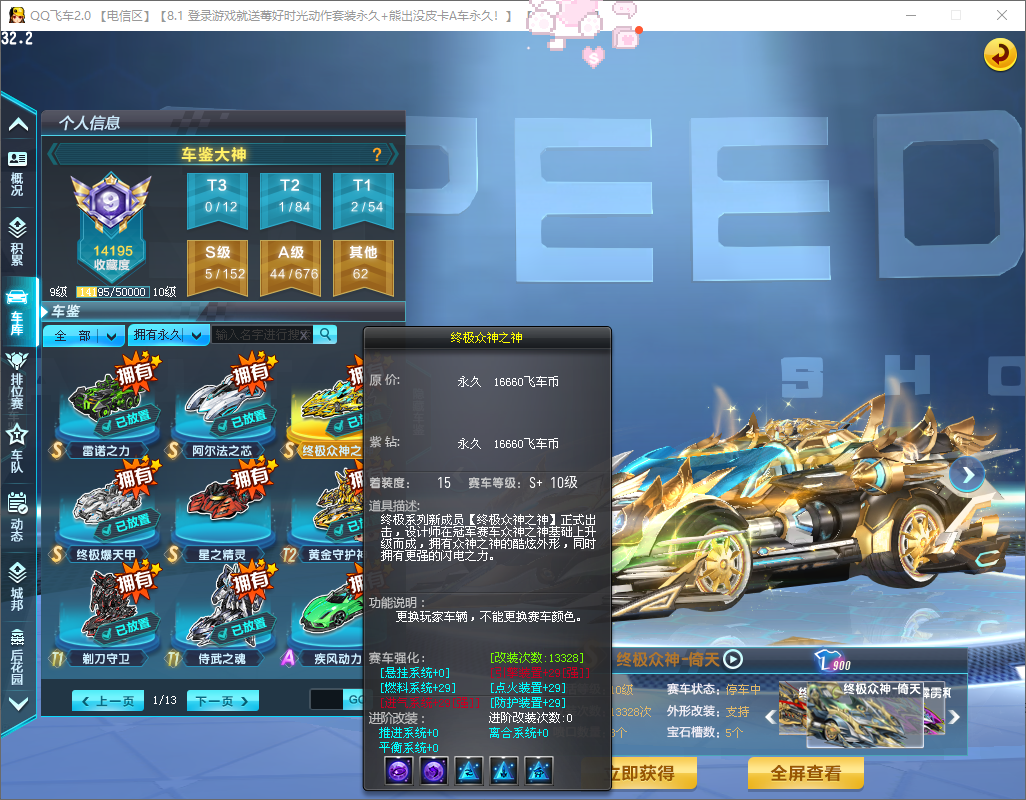This screenshot has height=800, width=1026.
Task: Click the yellow back arrow button
Action: point(1000,55)
